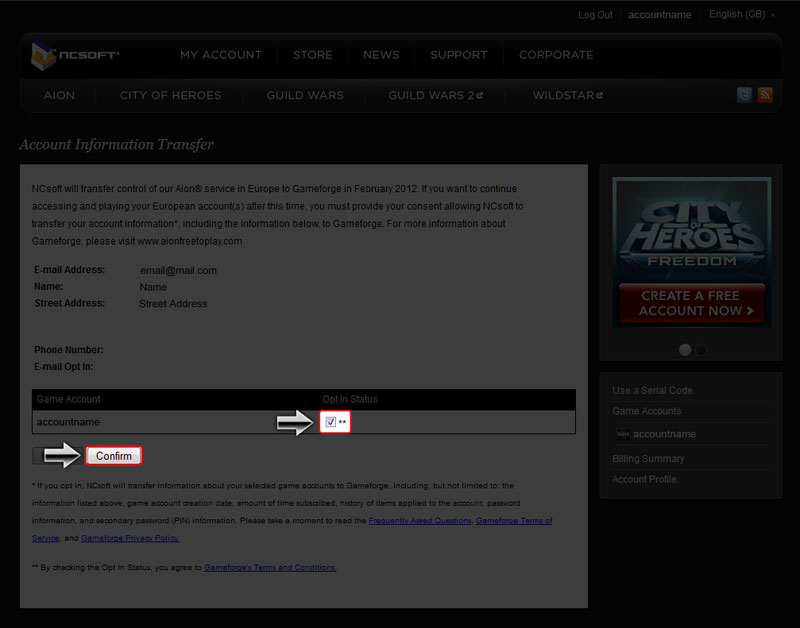Image resolution: width=800 pixels, height=628 pixels.
Task: Click the Account Information Transfer heading
Action: 116,144
